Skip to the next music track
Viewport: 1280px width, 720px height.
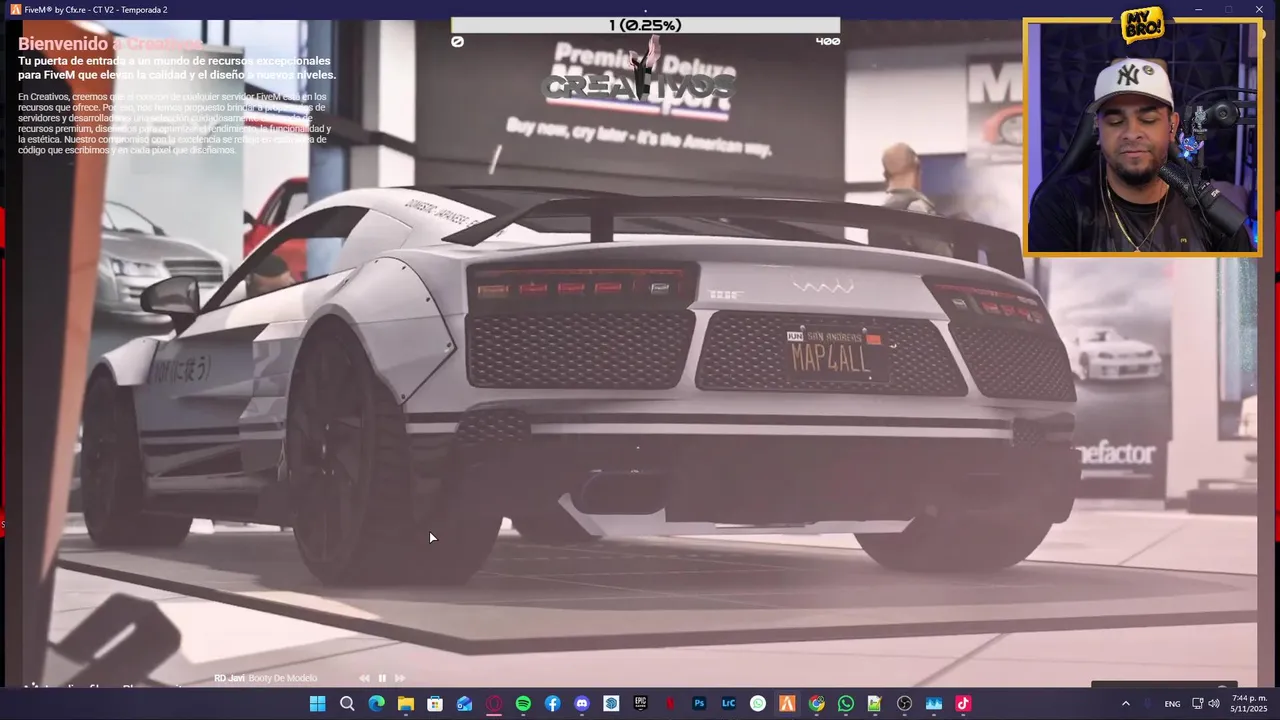pos(400,678)
